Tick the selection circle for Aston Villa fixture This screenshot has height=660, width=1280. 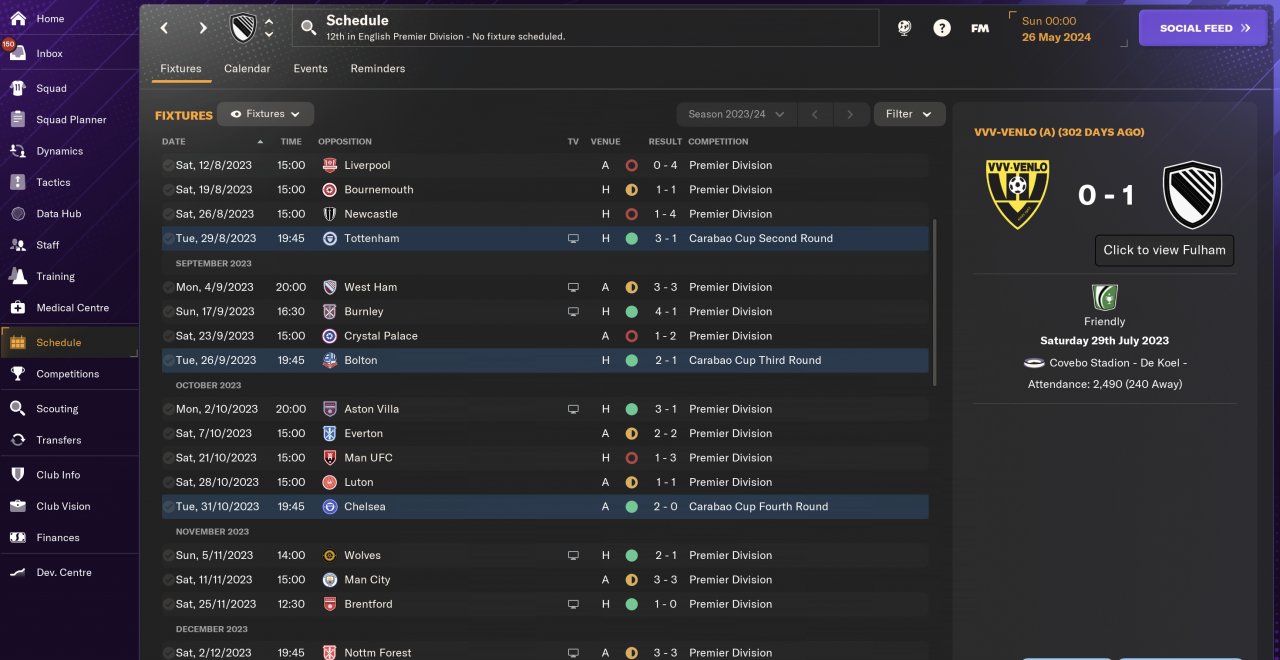[168, 409]
